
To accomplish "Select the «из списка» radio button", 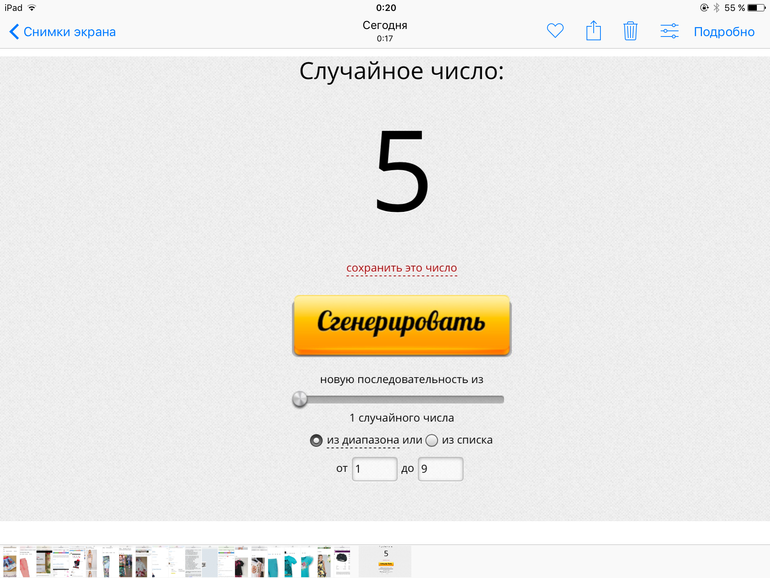I will point(432,440).
